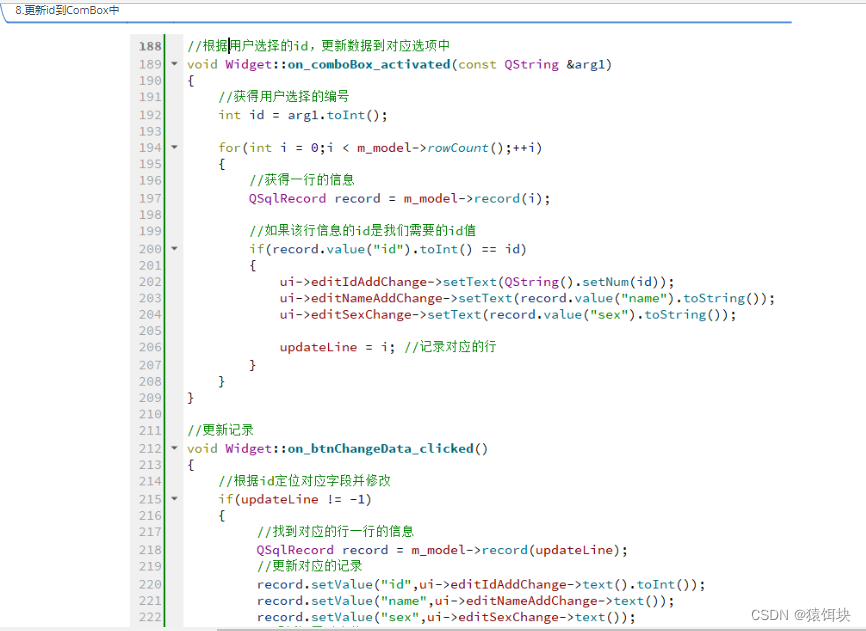Collapse the fold arrow at line 189
866x631 pixels.
[175, 64]
